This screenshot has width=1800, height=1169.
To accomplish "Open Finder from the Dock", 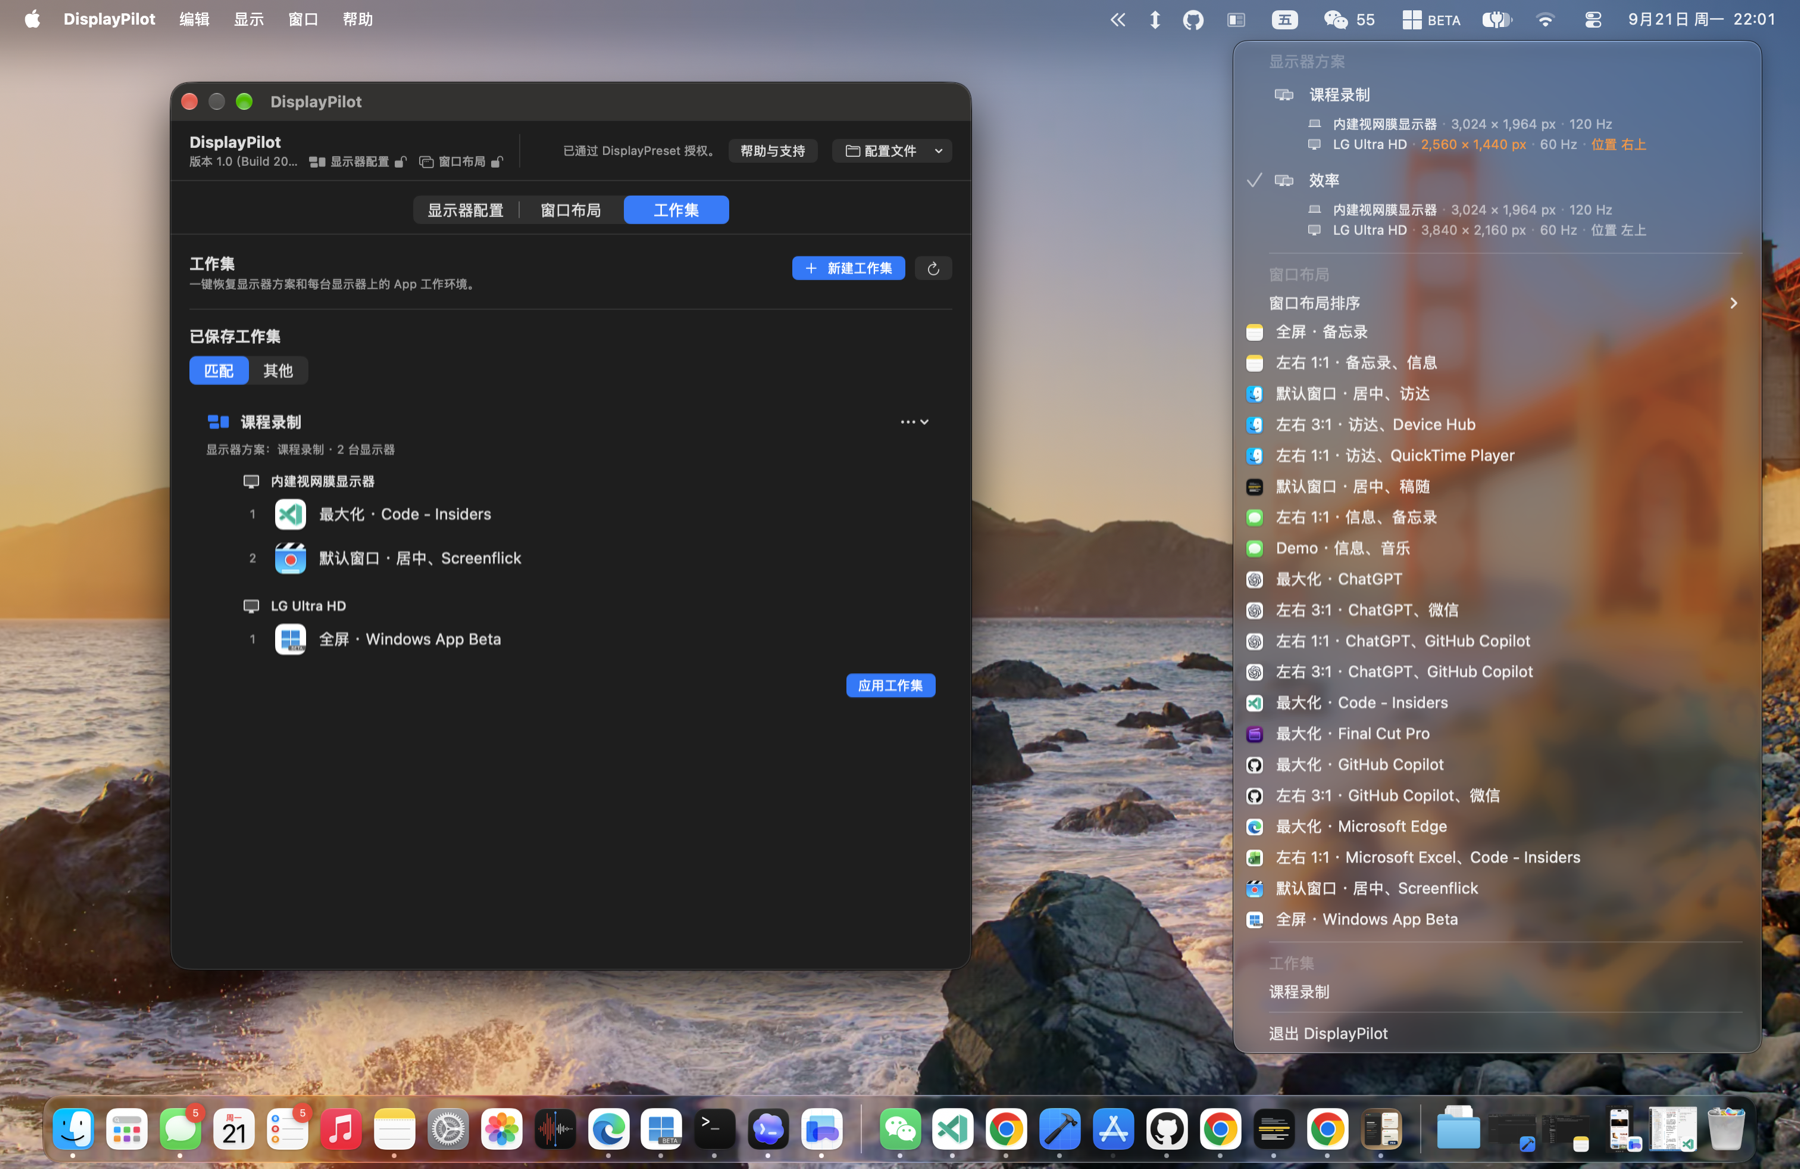I will pos(73,1130).
